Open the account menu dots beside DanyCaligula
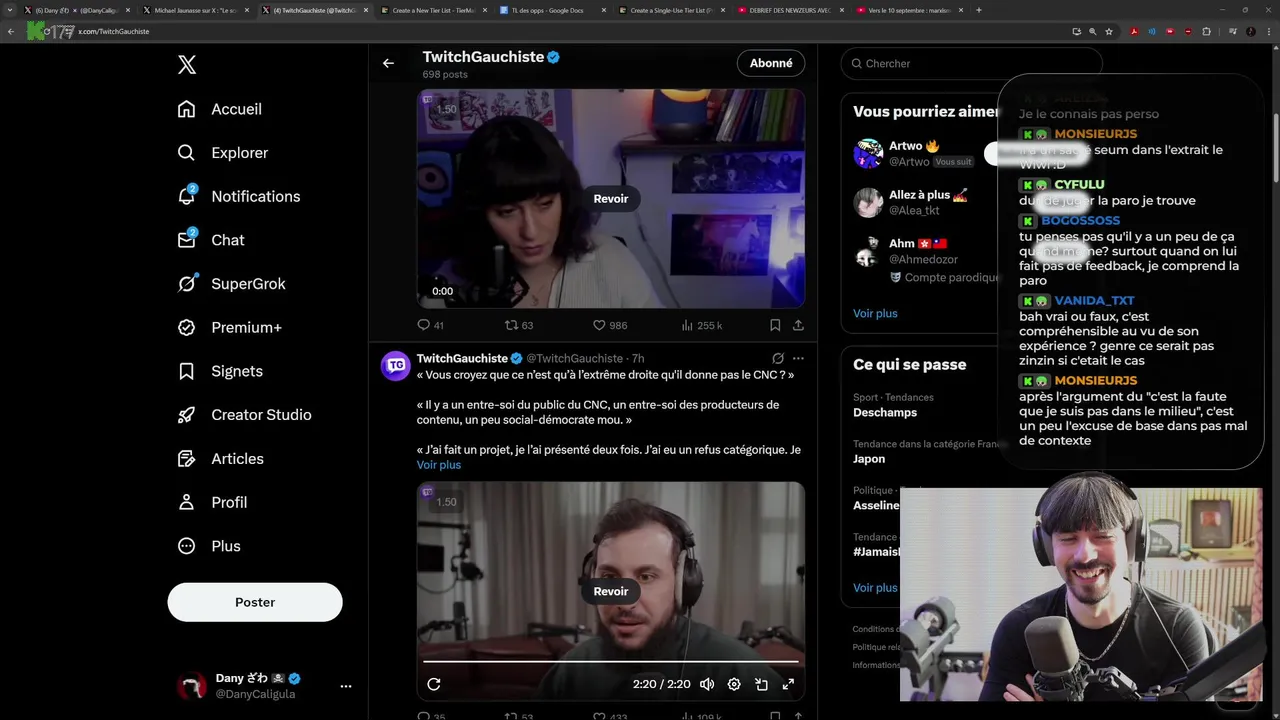1280x720 pixels. tap(346, 686)
